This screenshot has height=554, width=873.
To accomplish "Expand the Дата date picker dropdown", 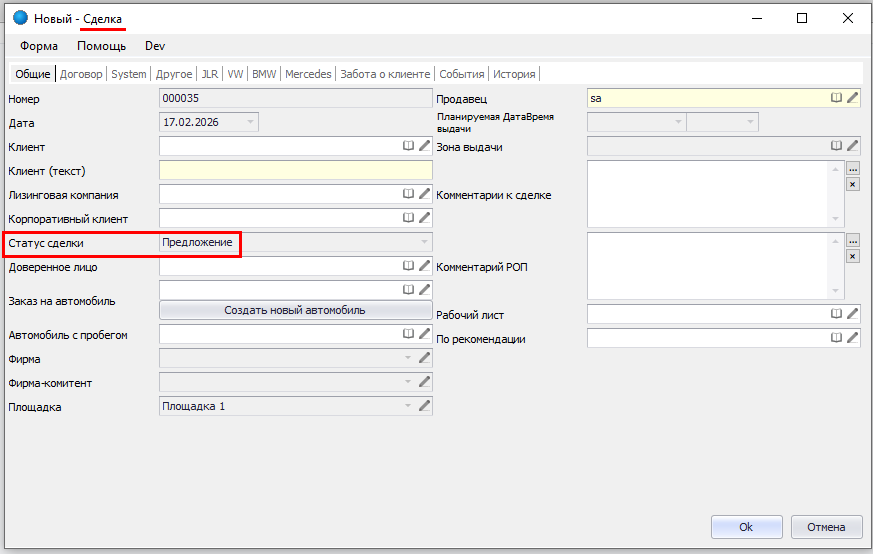I will coord(249,122).
